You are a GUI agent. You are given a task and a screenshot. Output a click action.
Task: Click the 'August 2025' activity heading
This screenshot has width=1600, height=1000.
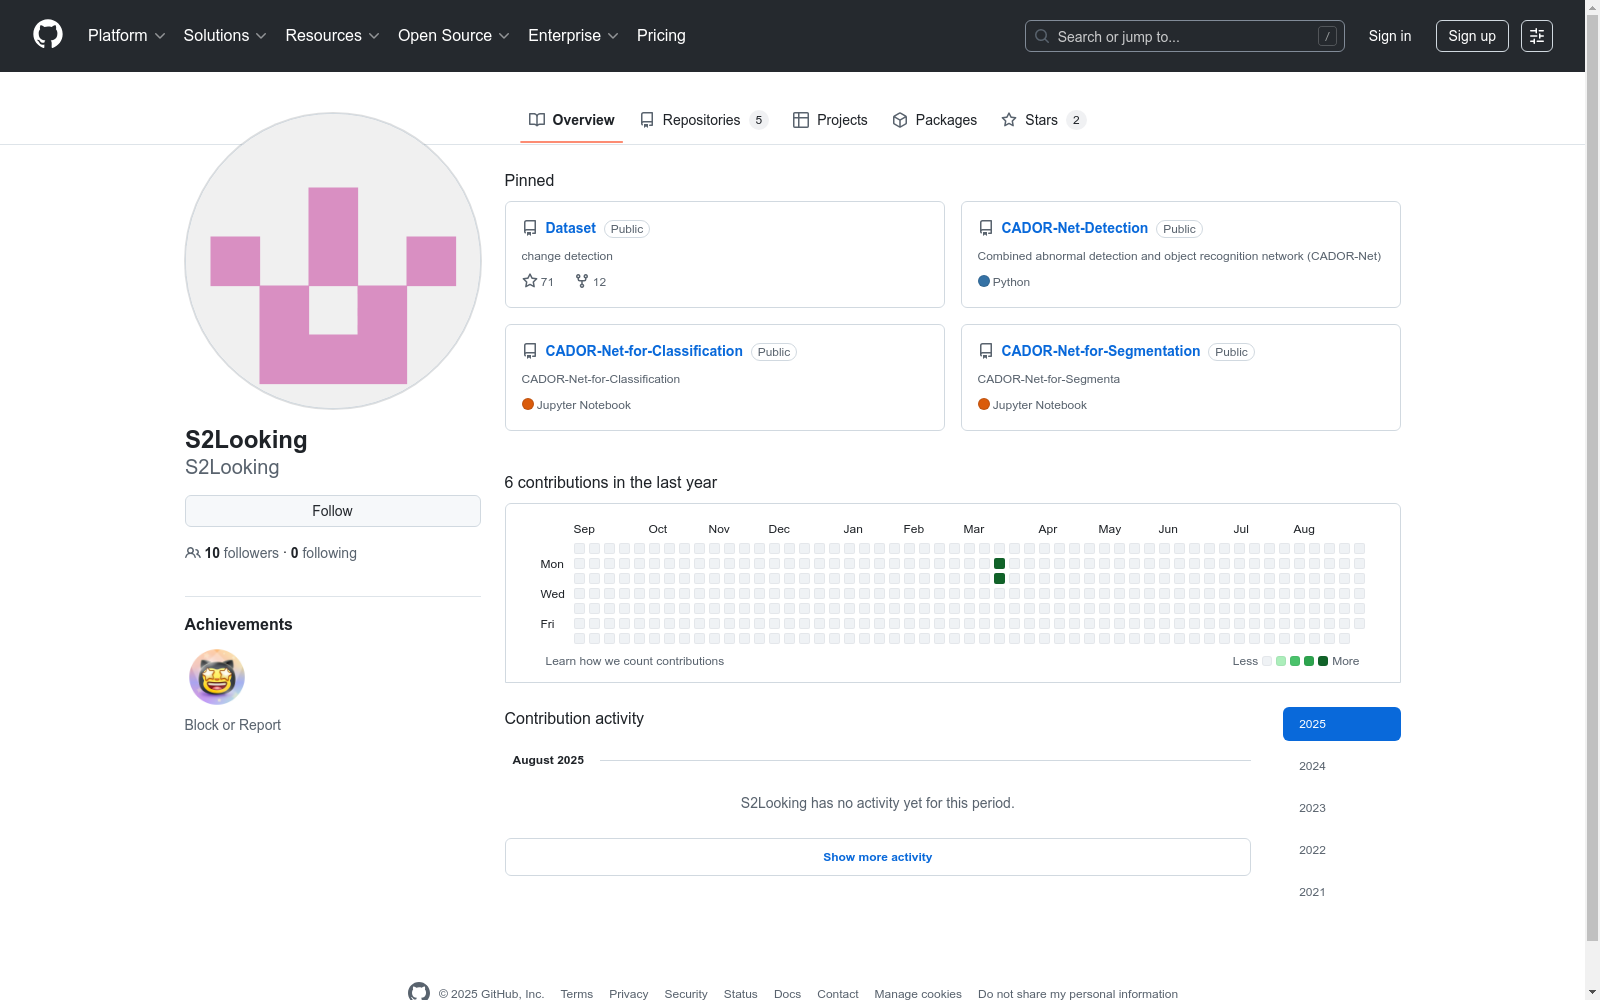click(x=548, y=760)
